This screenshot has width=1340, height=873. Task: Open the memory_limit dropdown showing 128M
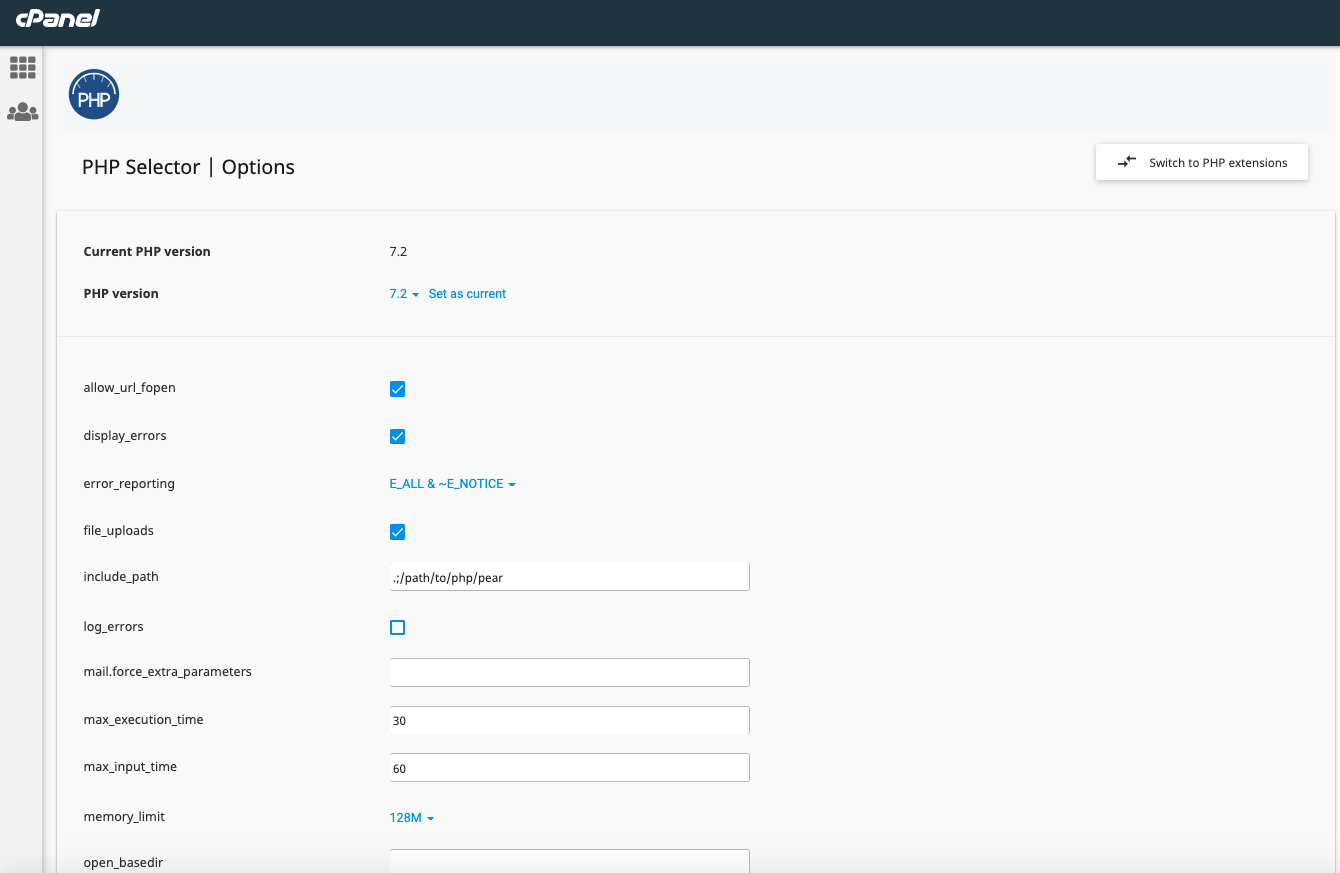pos(411,816)
